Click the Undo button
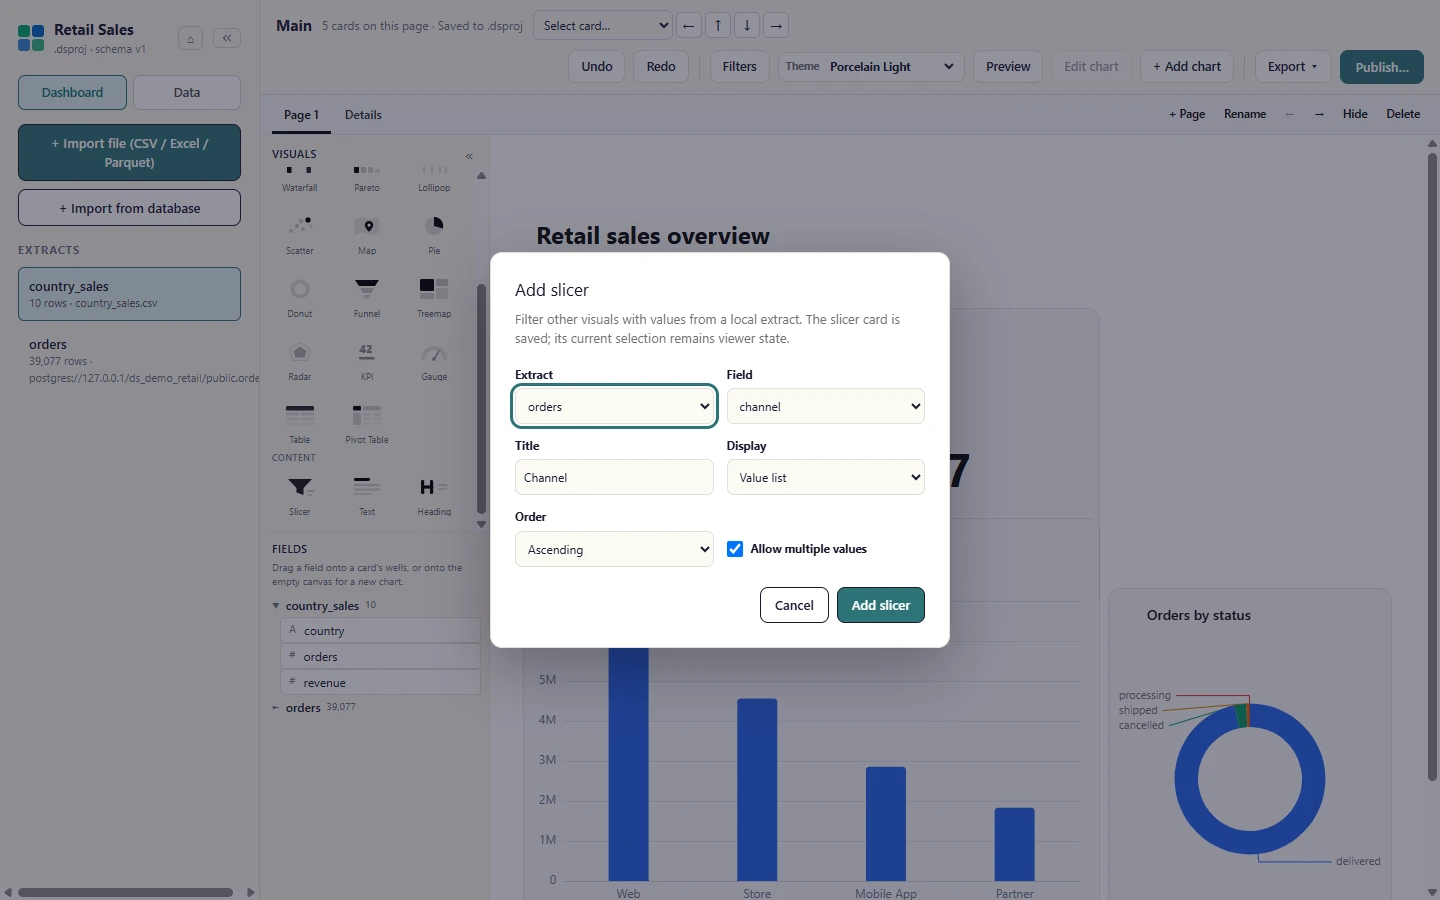The image size is (1440, 900). [x=597, y=67]
